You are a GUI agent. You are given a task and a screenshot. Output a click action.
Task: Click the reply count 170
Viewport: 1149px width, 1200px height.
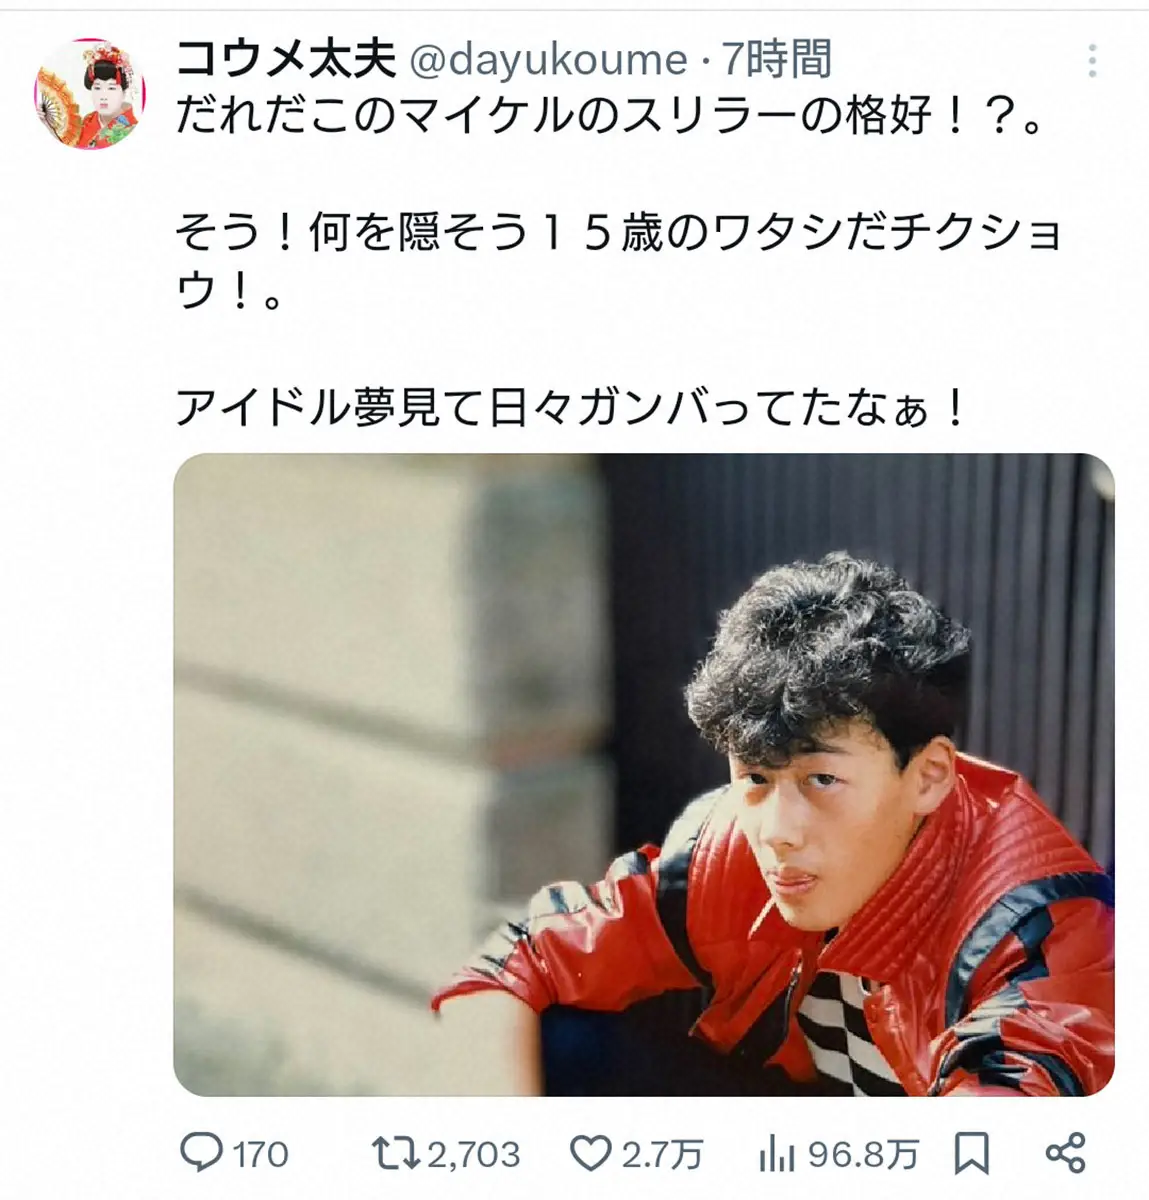261,1155
